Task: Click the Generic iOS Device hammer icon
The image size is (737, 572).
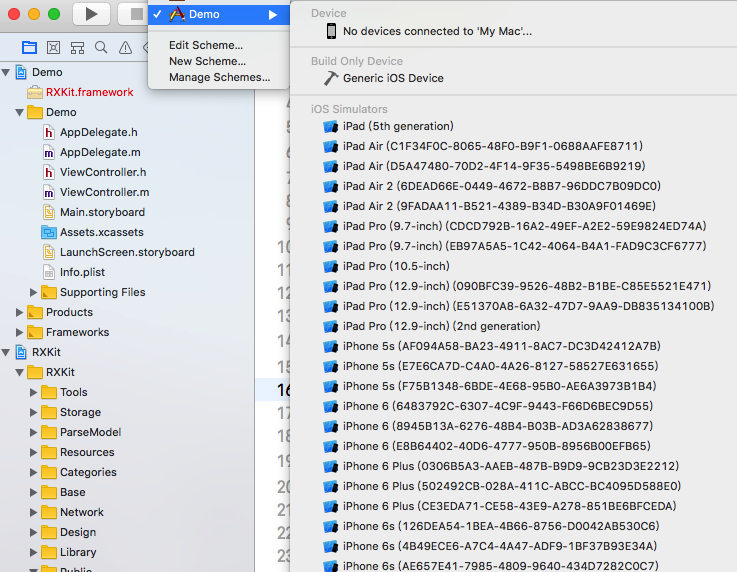Action: point(331,78)
